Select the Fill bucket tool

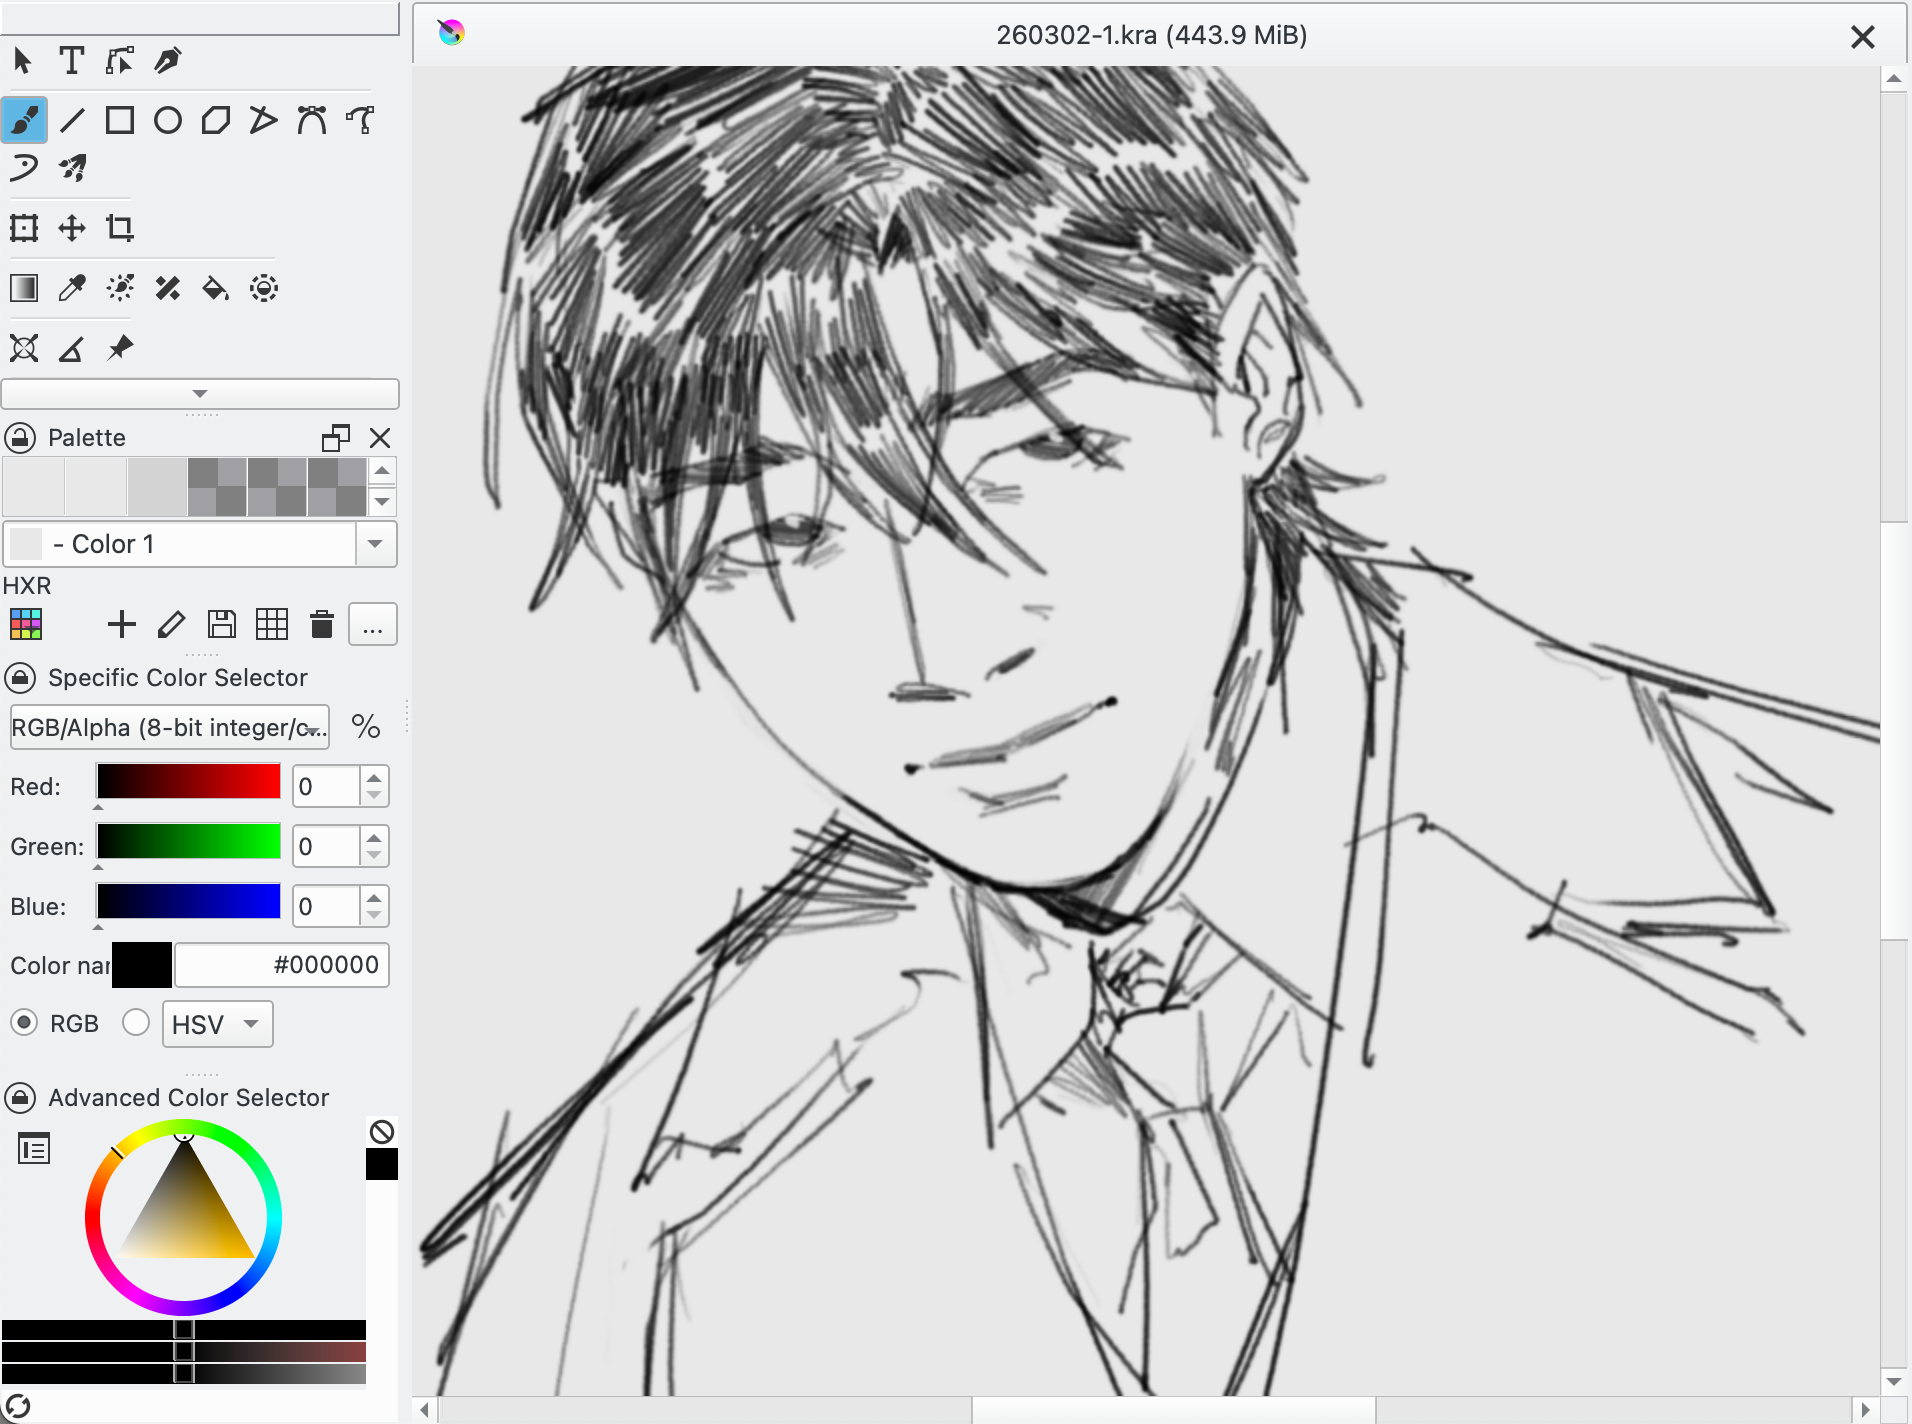coord(215,289)
